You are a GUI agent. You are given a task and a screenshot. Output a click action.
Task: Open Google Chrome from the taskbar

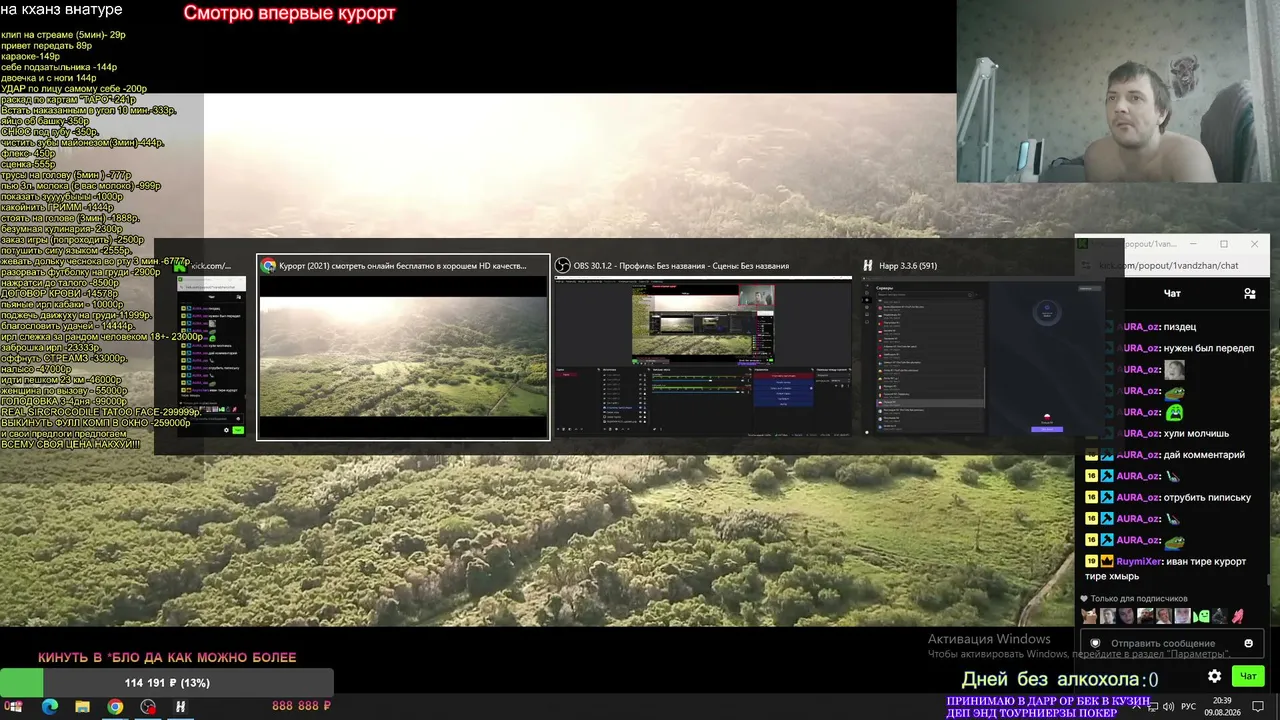click(x=116, y=706)
